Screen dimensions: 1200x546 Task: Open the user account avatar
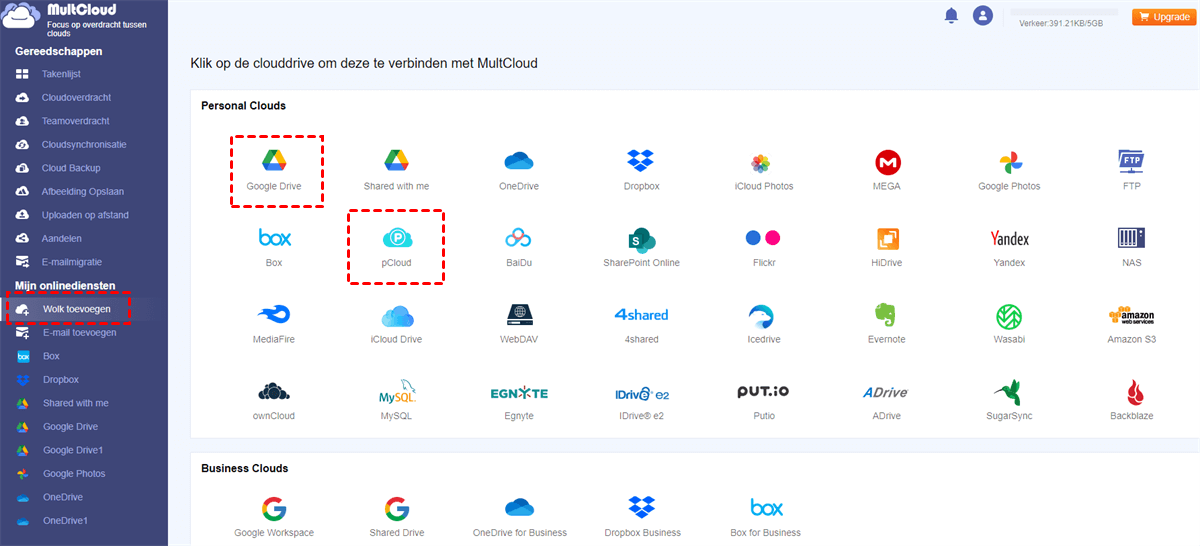point(983,15)
